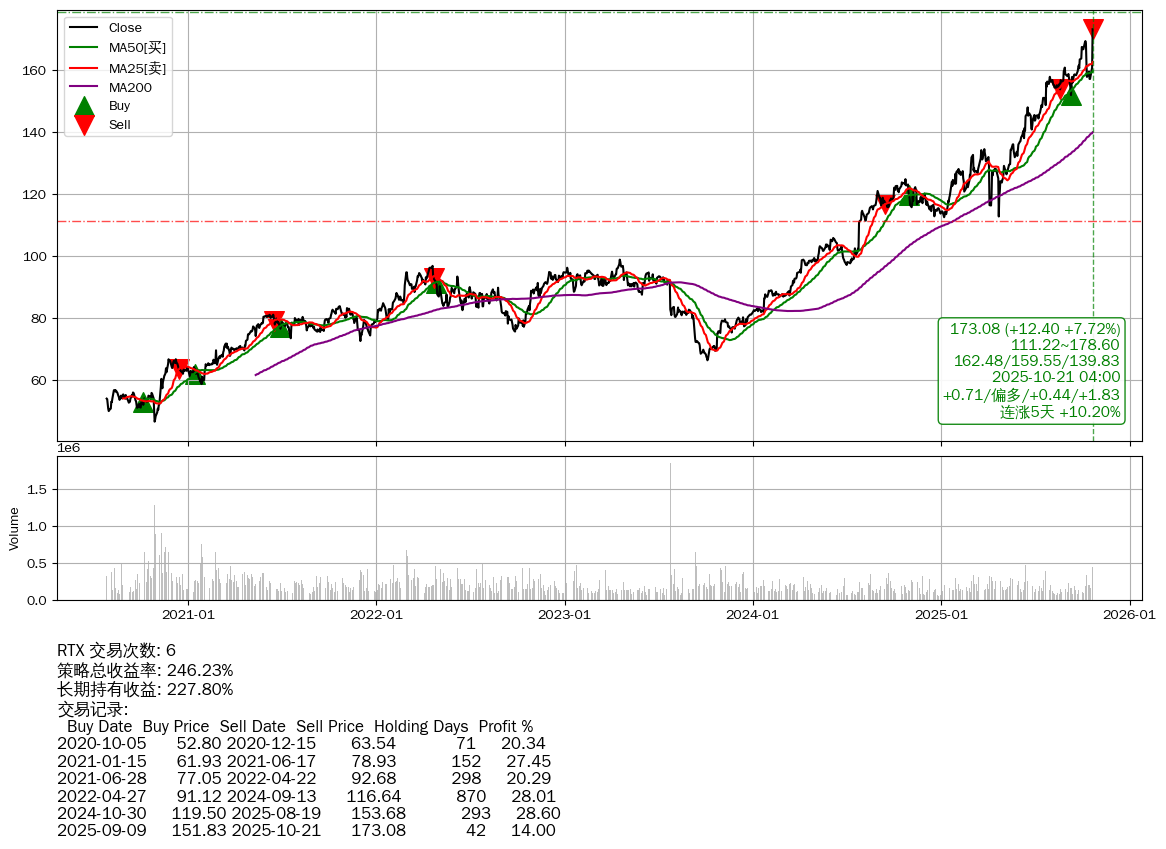This screenshot has height=849, width=1166.
Task: Click the green buy marker near late 2024
Action: point(909,195)
